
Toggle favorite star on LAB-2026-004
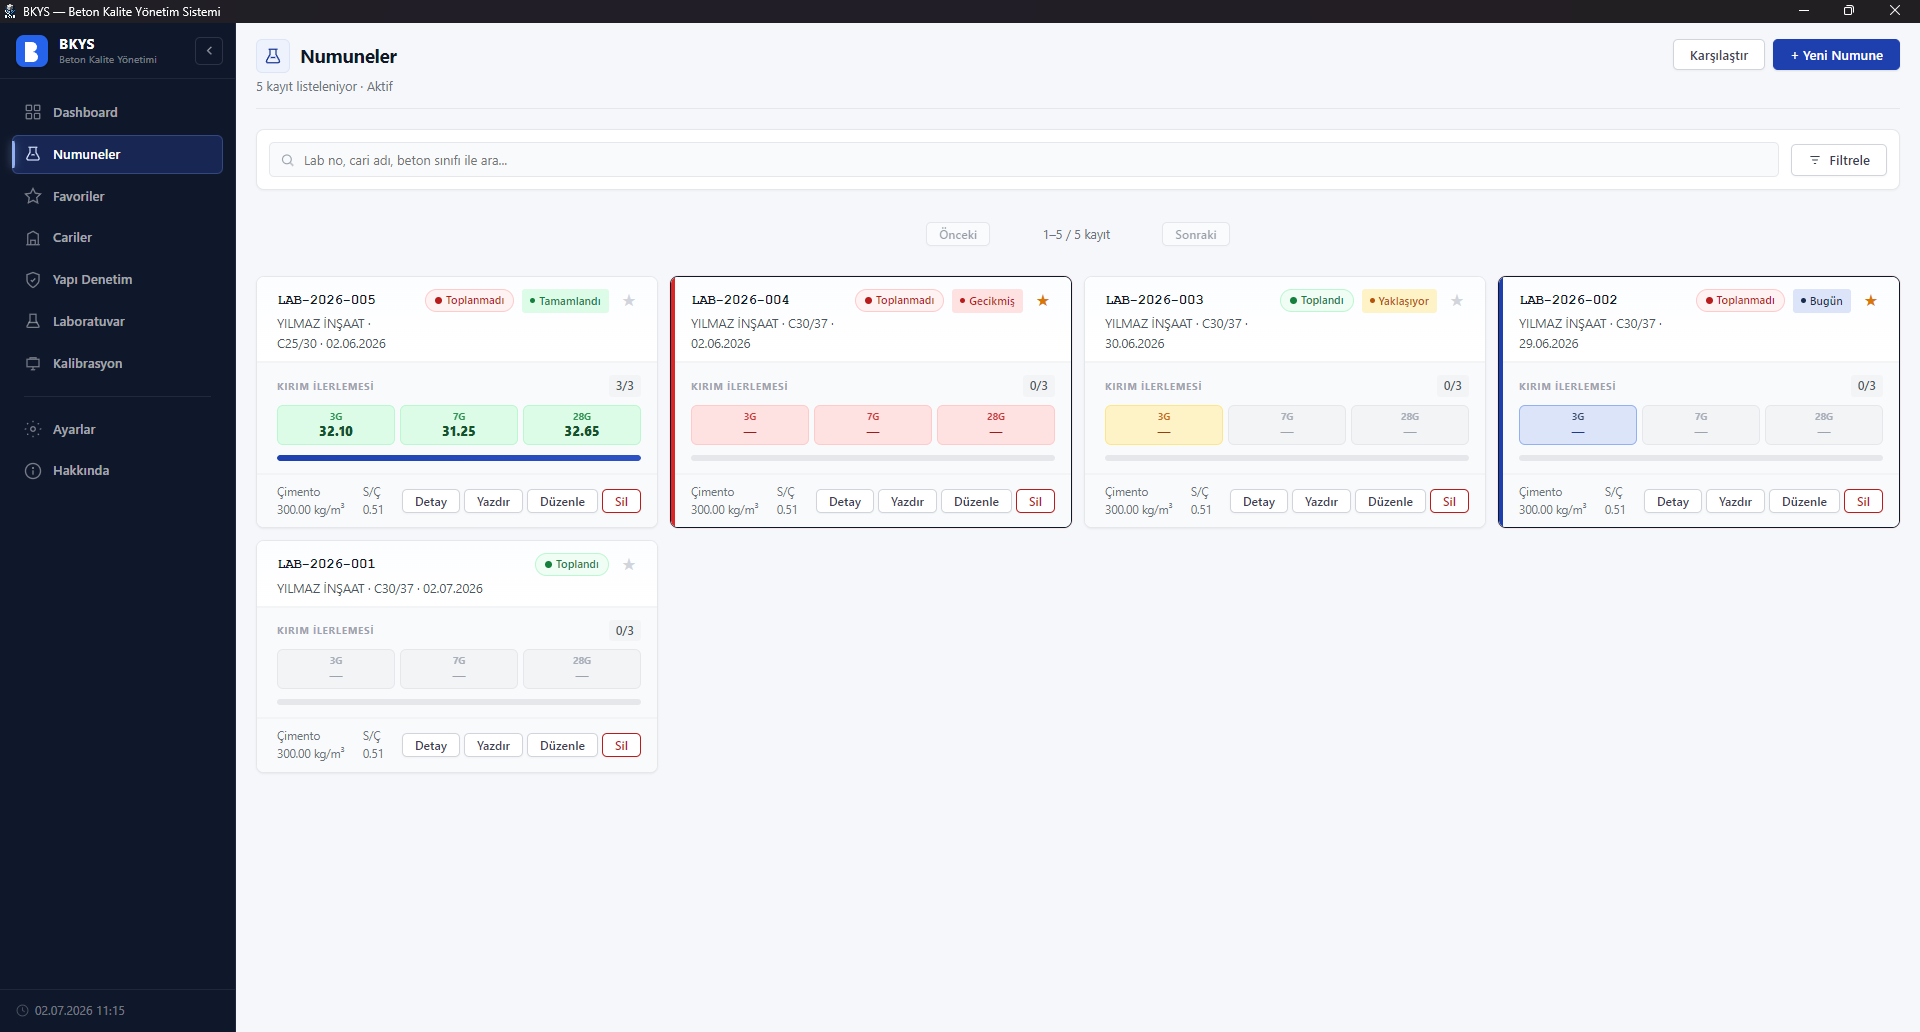(1043, 300)
